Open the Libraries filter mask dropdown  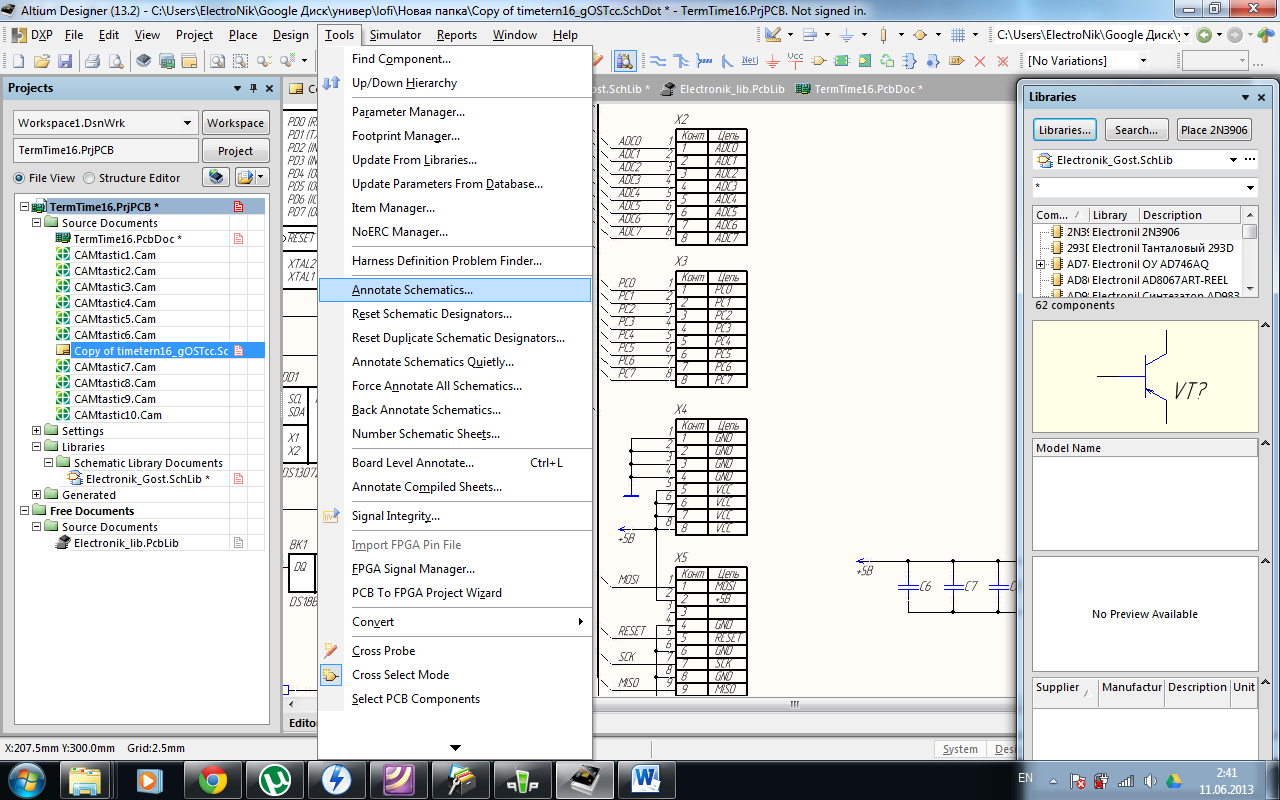pos(1250,188)
